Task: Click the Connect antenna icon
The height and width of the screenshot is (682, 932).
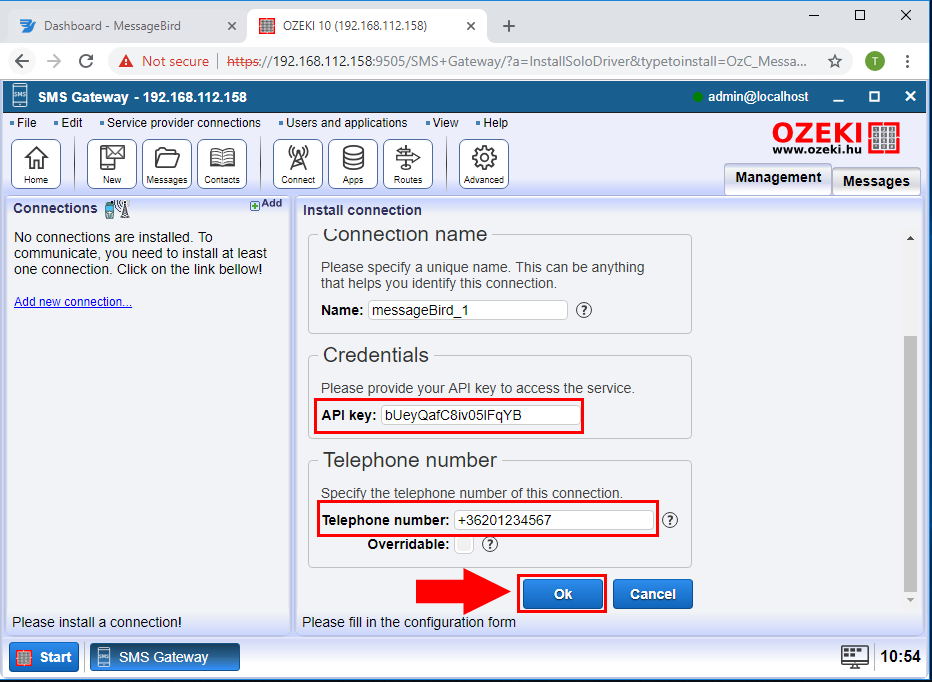Action: (x=298, y=163)
